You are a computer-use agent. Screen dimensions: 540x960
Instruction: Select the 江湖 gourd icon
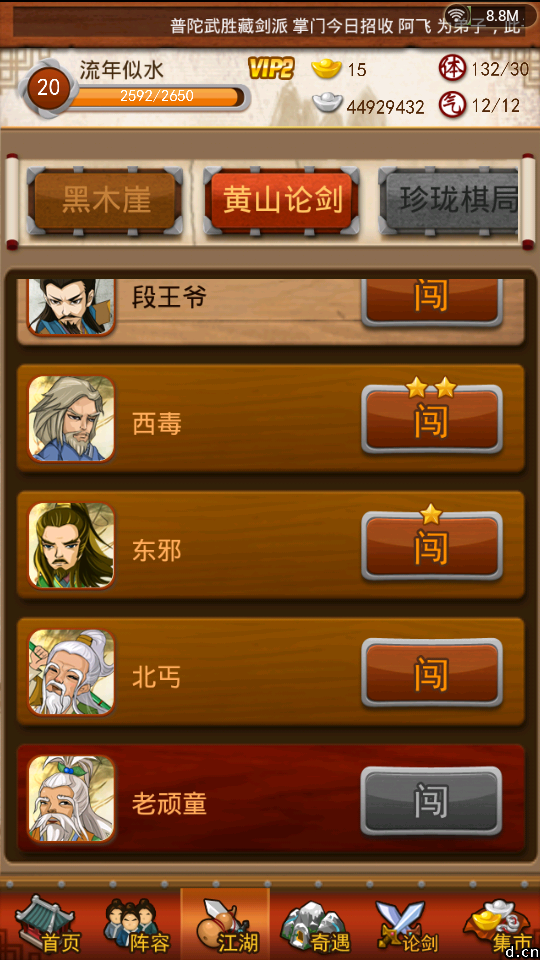coord(225,925)
